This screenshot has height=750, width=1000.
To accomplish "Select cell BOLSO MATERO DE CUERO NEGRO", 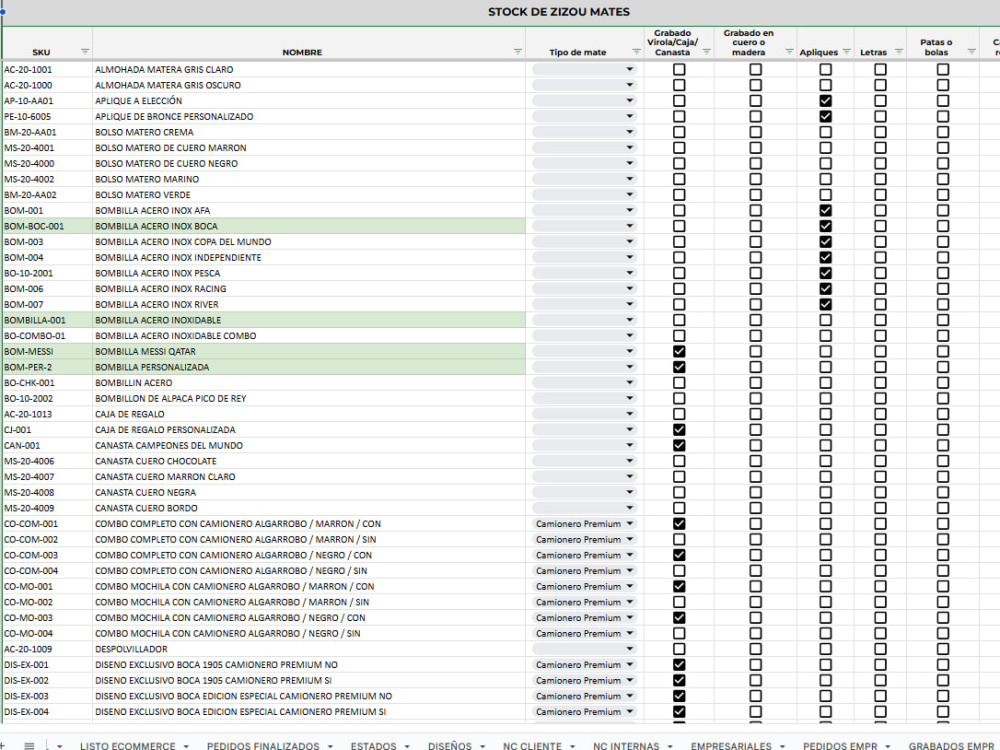I will [309, 163].
